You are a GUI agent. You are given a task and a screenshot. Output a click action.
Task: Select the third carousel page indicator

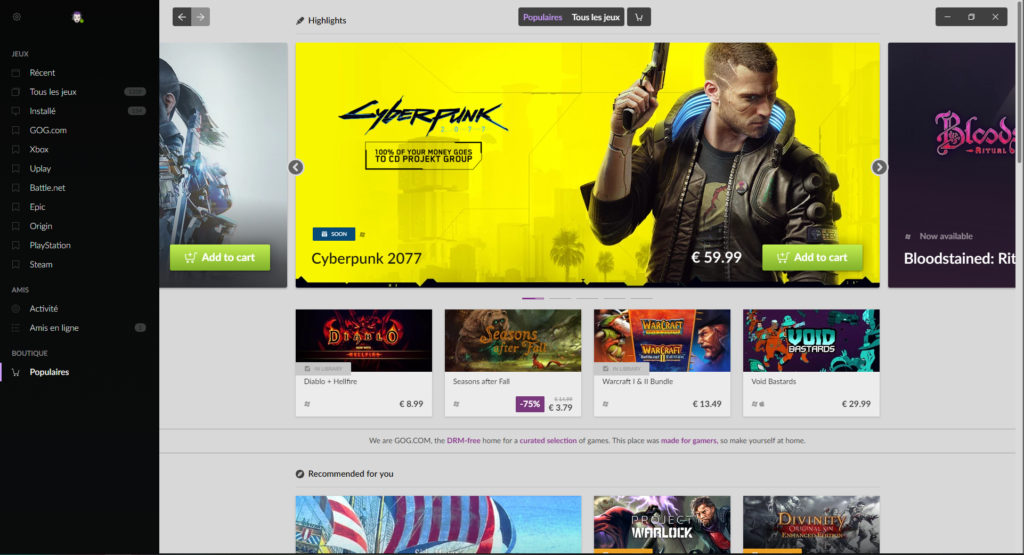point(586,298)
